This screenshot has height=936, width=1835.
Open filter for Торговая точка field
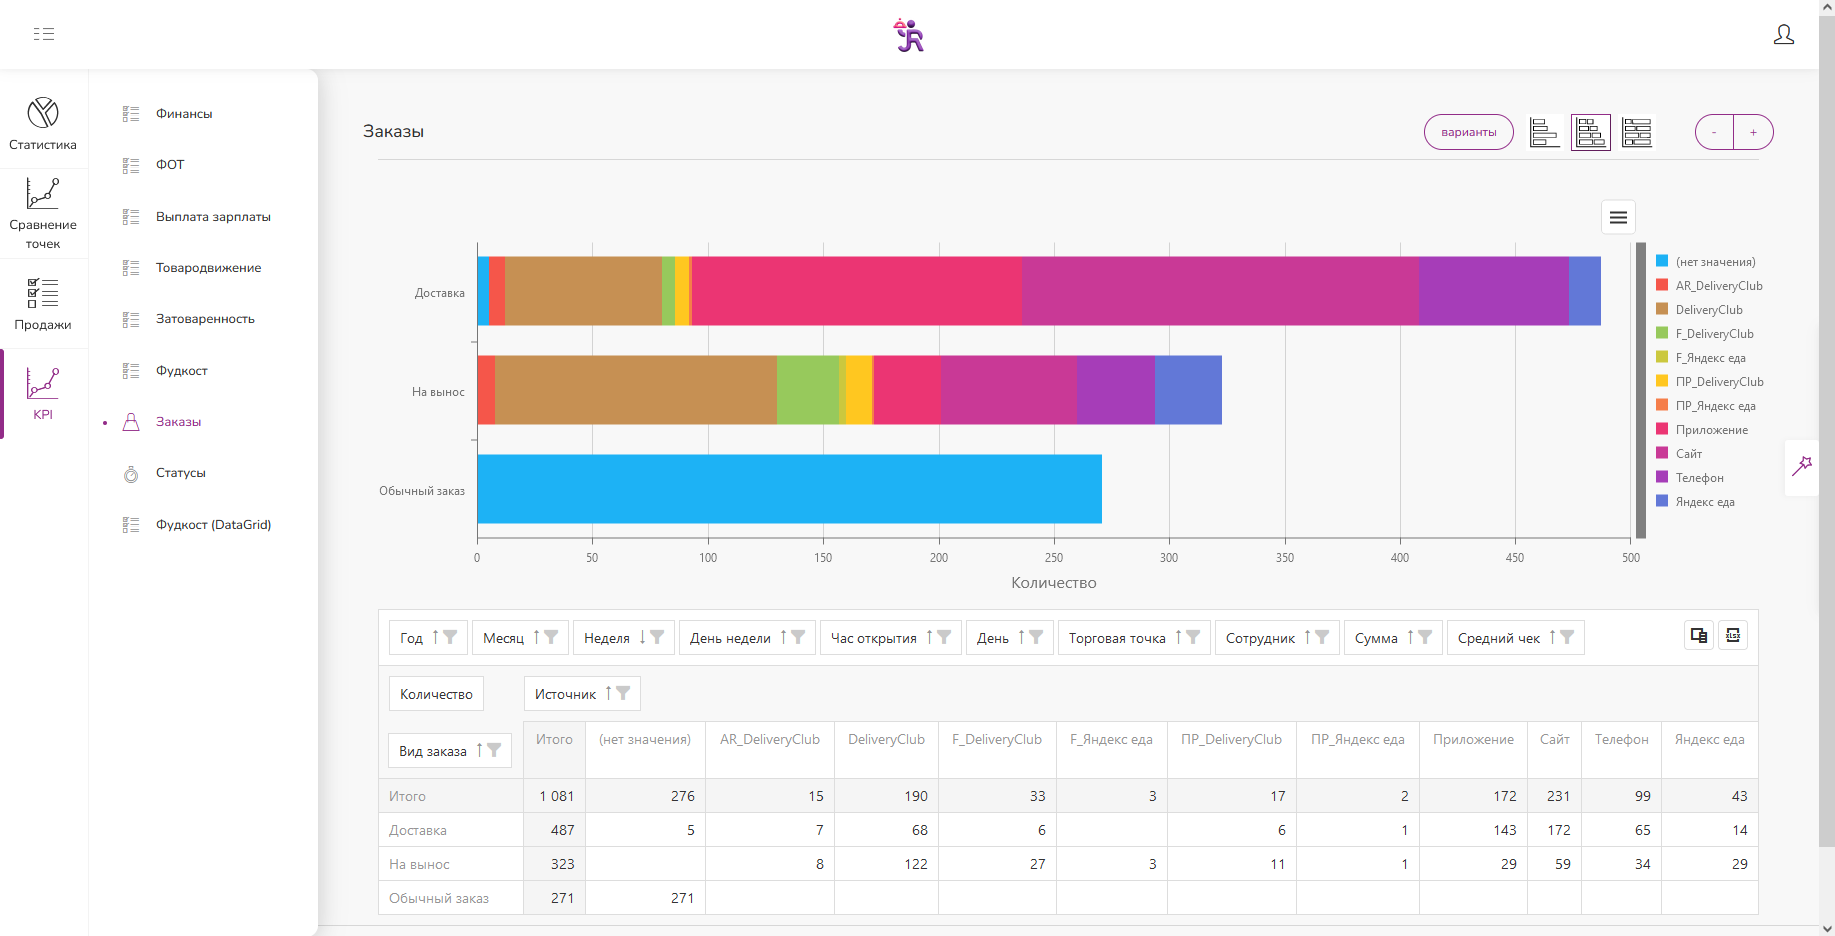coord(1194,637)
